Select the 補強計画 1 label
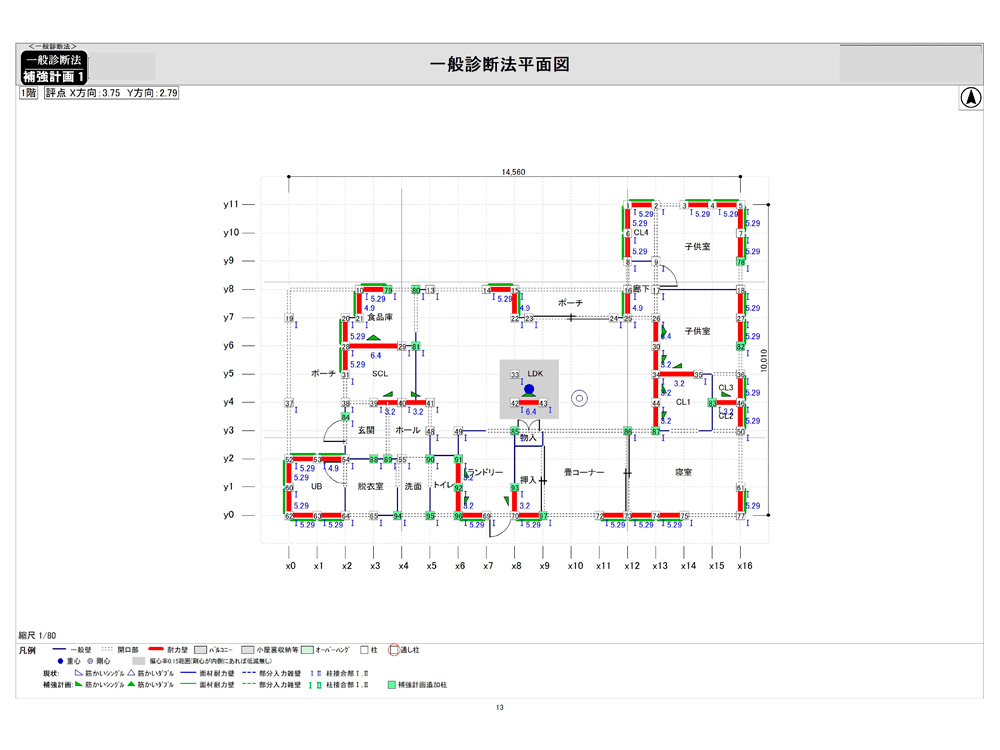This screenshot has width=1000, height=750. 54,76
